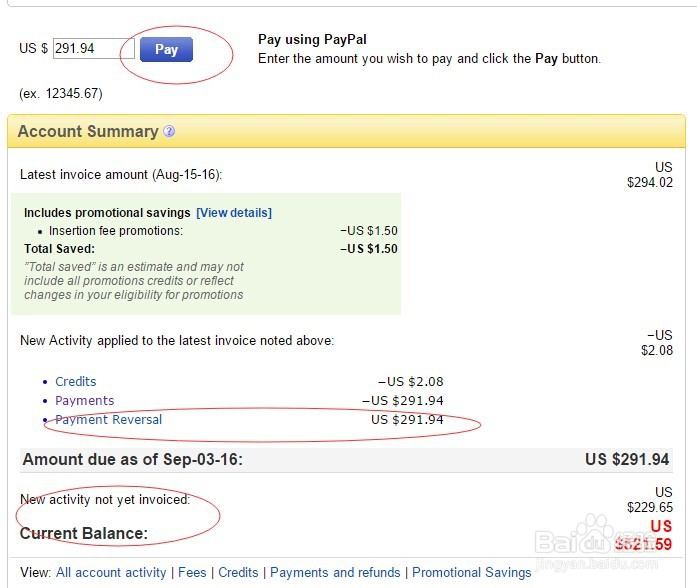The image size is (697, 588).
Task: Open the Promotional Savings link
Action: tap(472, 573)
